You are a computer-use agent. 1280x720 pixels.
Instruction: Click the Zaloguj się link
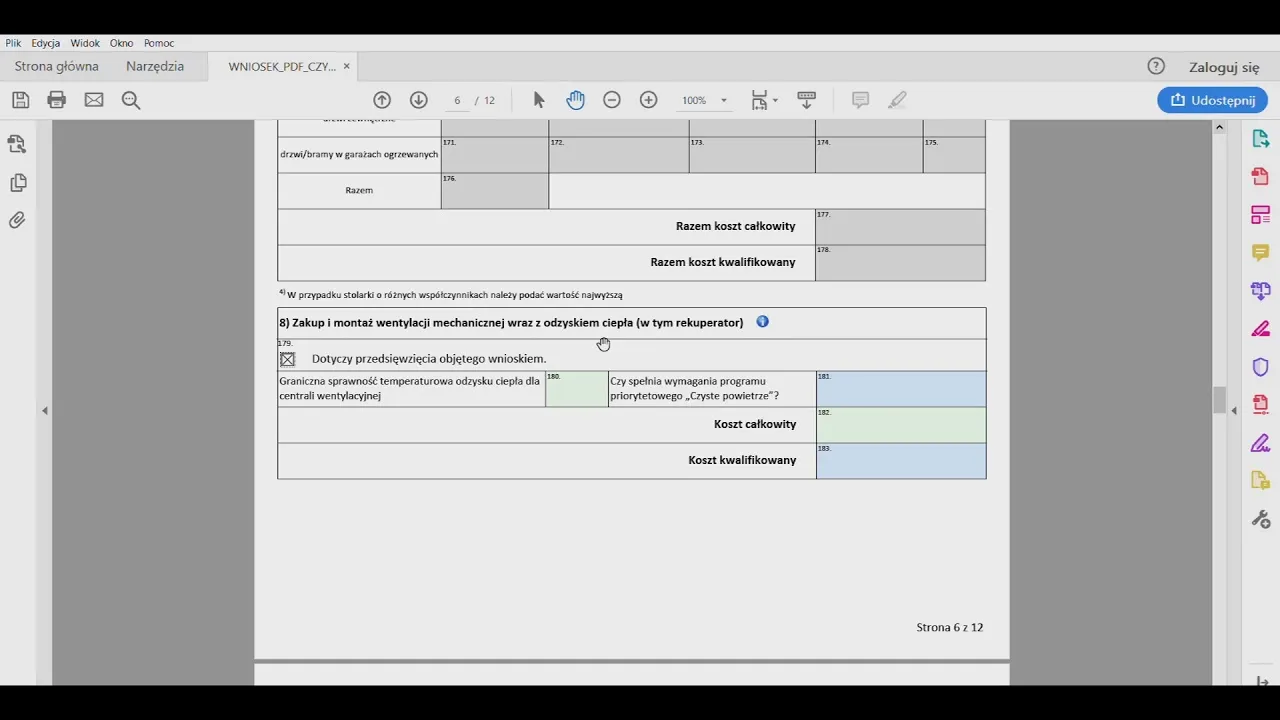click(1224, 67)
